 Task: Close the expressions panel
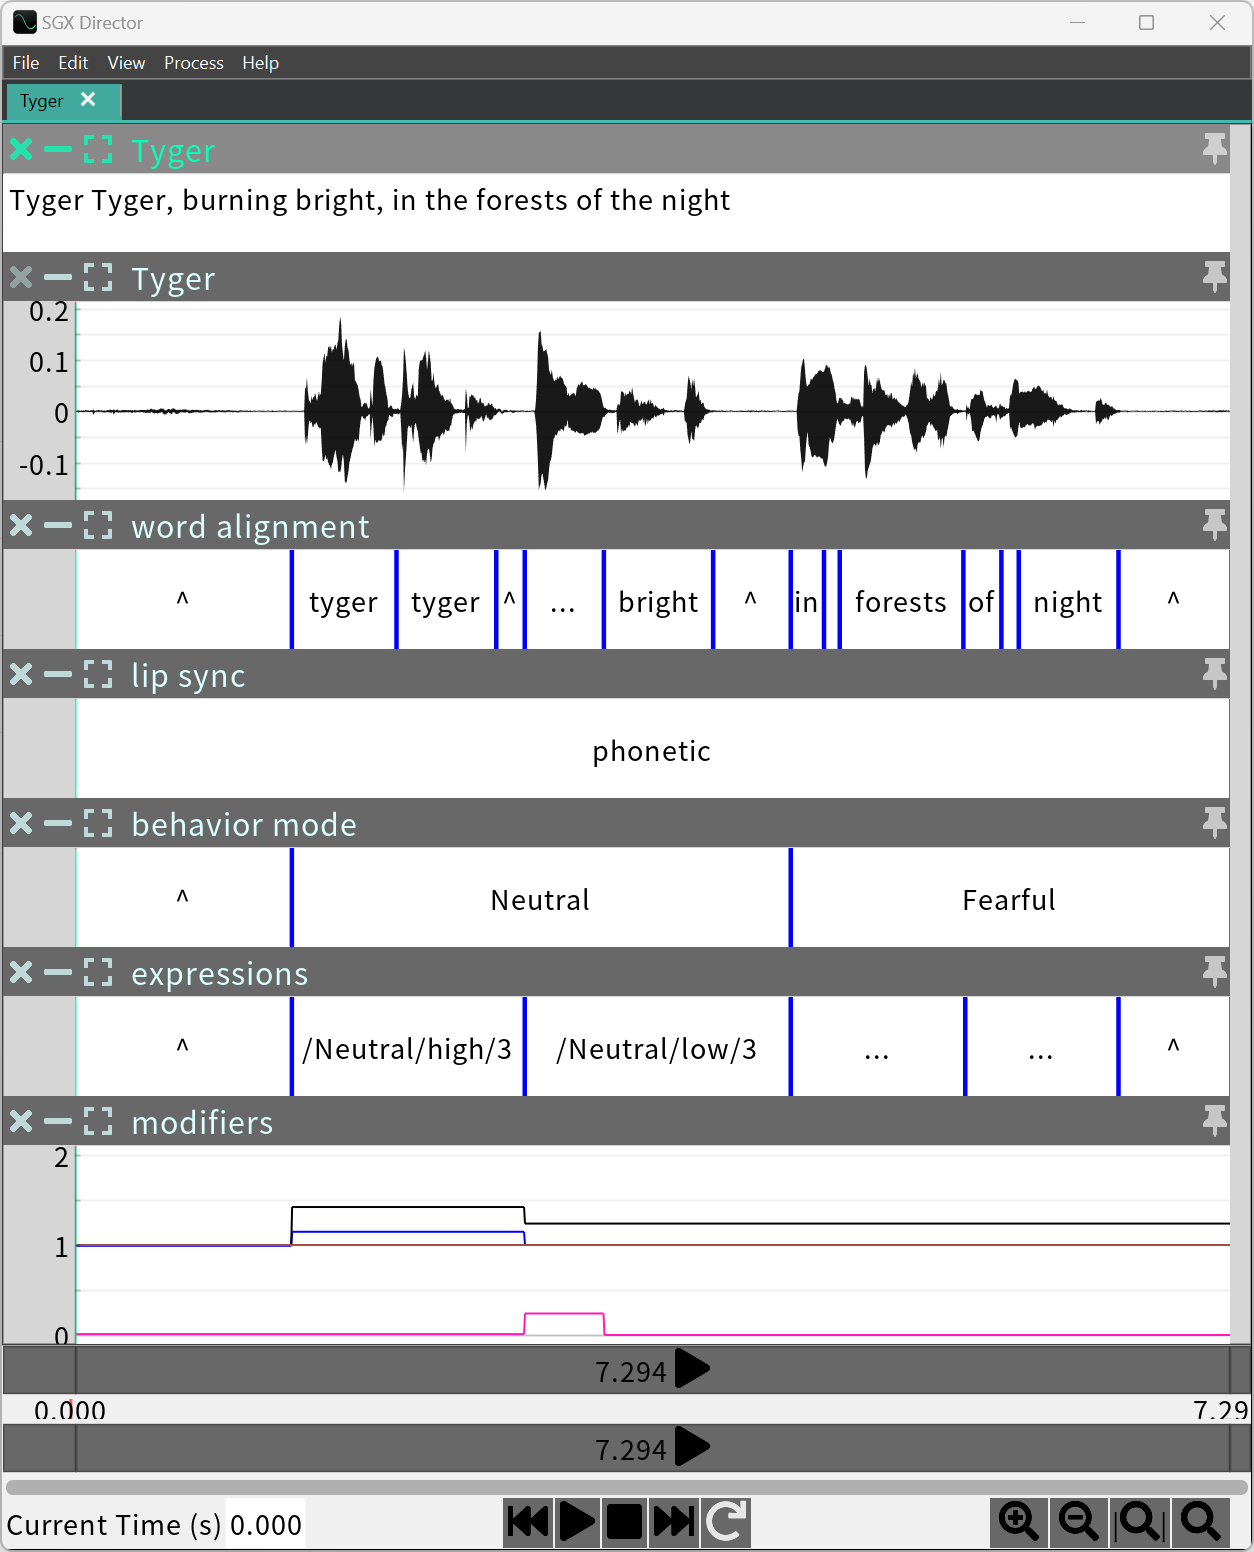19,971
